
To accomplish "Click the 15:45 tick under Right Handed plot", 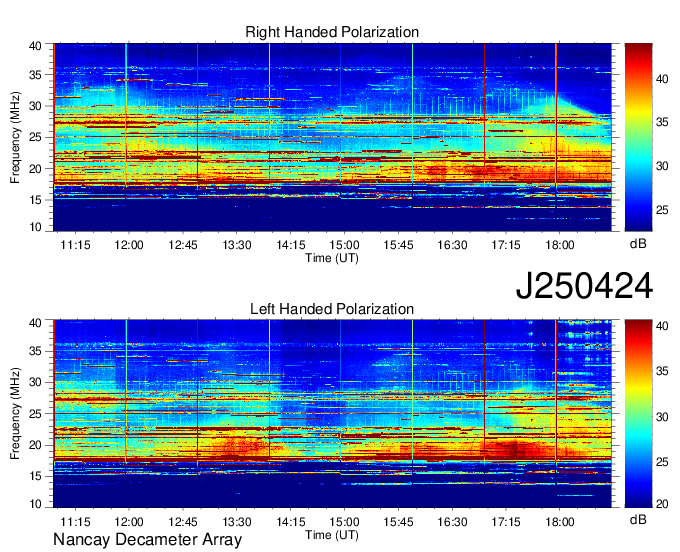I will coord(398,245).
